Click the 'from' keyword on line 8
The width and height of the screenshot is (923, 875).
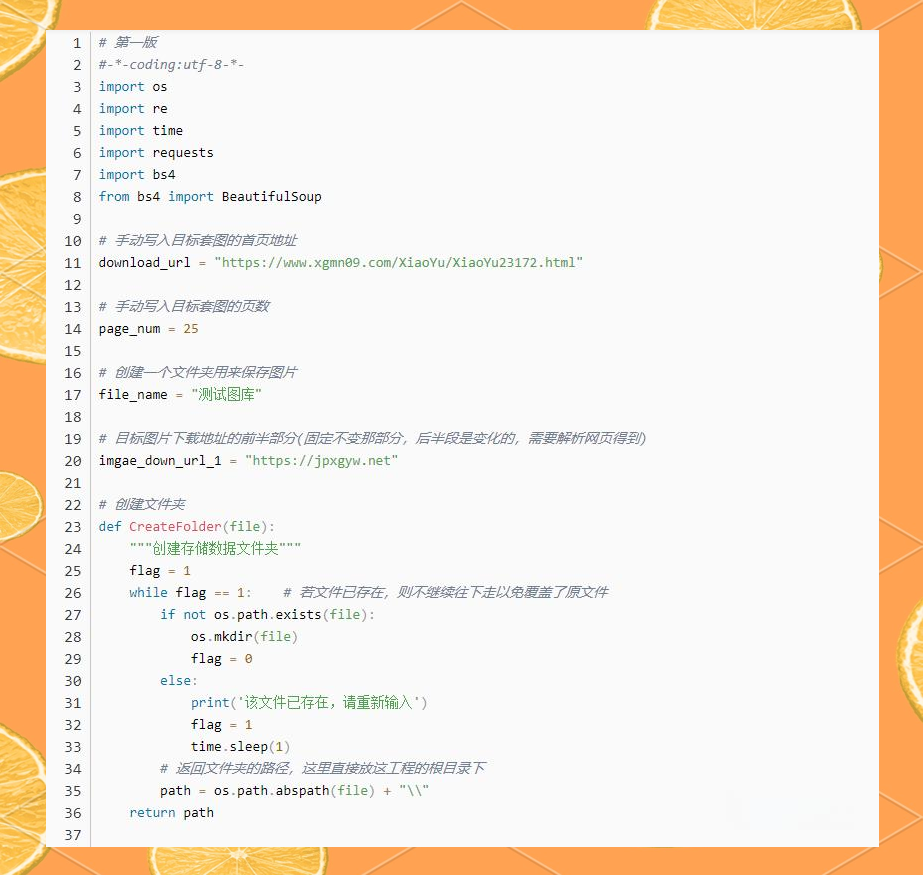(x=114, y=197)
